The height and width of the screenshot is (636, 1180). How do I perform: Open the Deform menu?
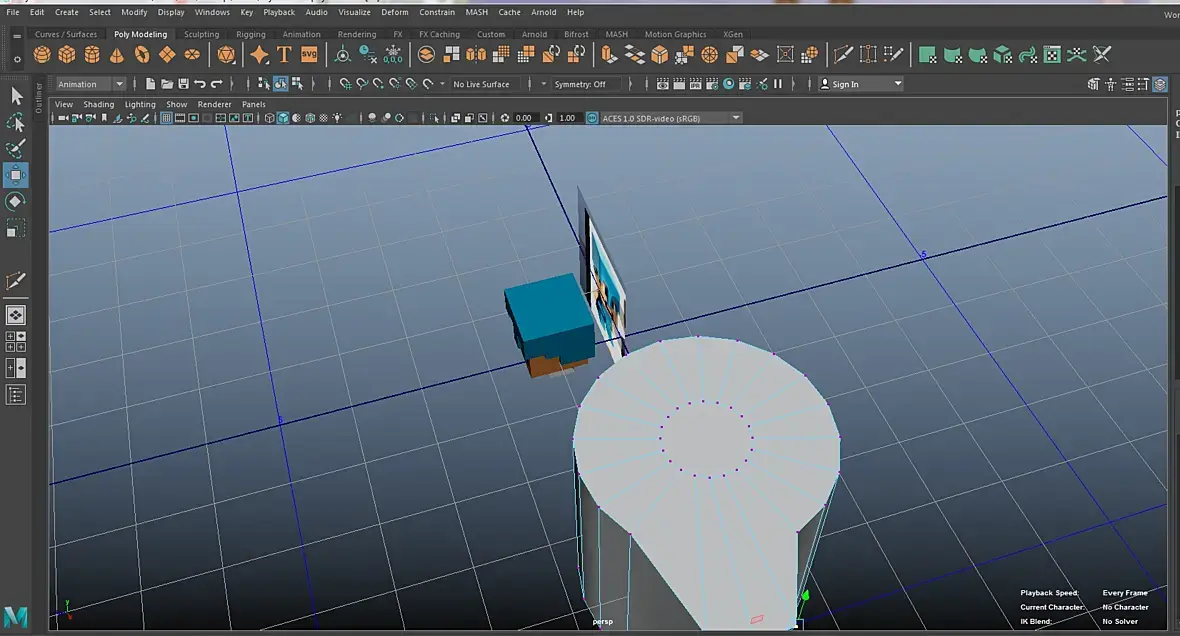pyautogui.click(x=394, y=12)
